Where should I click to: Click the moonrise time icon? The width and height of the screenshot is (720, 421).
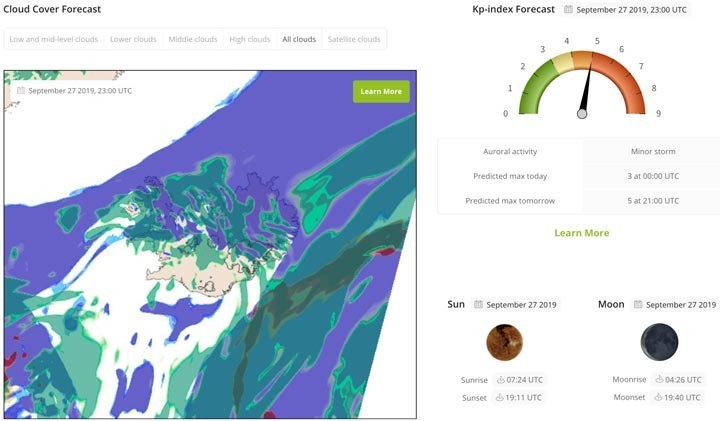[658, 380]
